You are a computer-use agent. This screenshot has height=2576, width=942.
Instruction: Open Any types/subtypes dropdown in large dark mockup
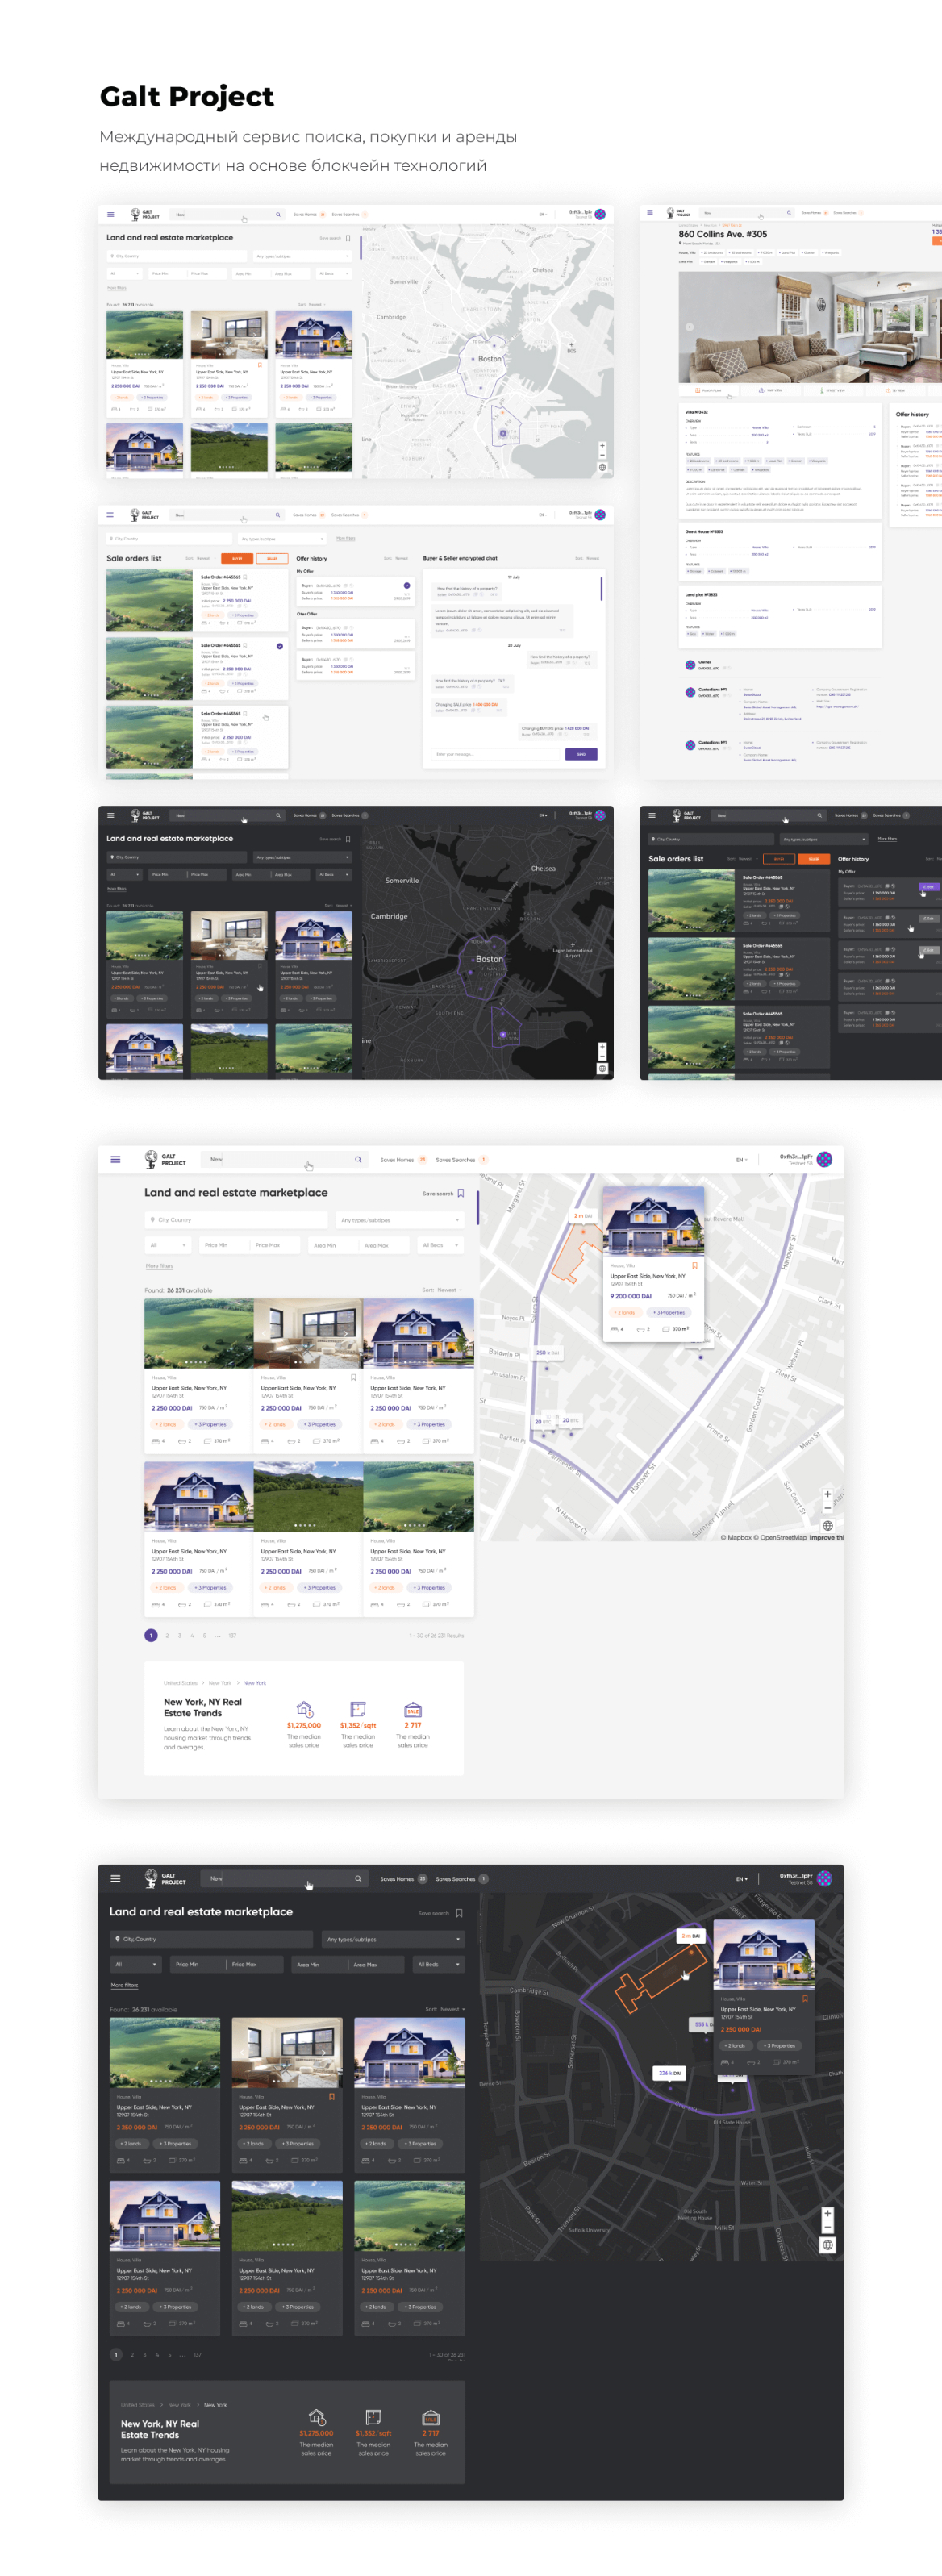(x=393, y=1939)
